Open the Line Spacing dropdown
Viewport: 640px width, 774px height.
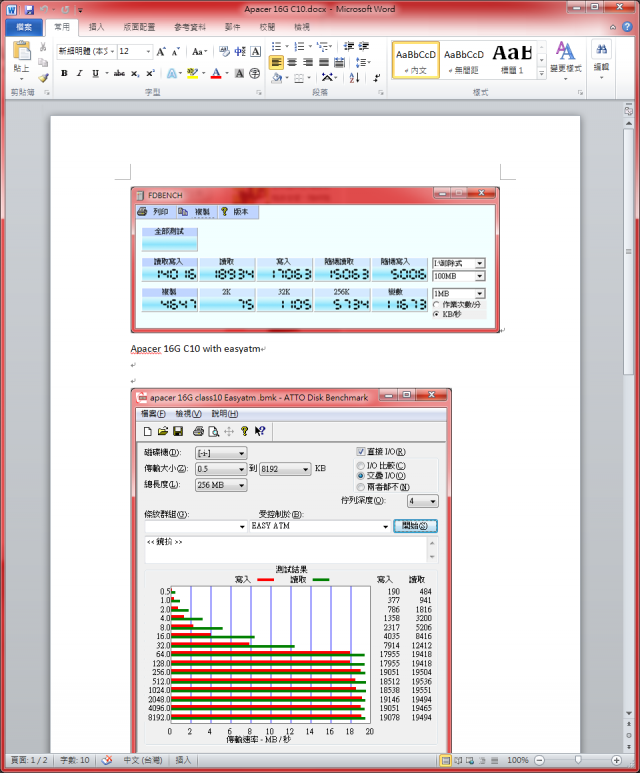click(363, 62)
